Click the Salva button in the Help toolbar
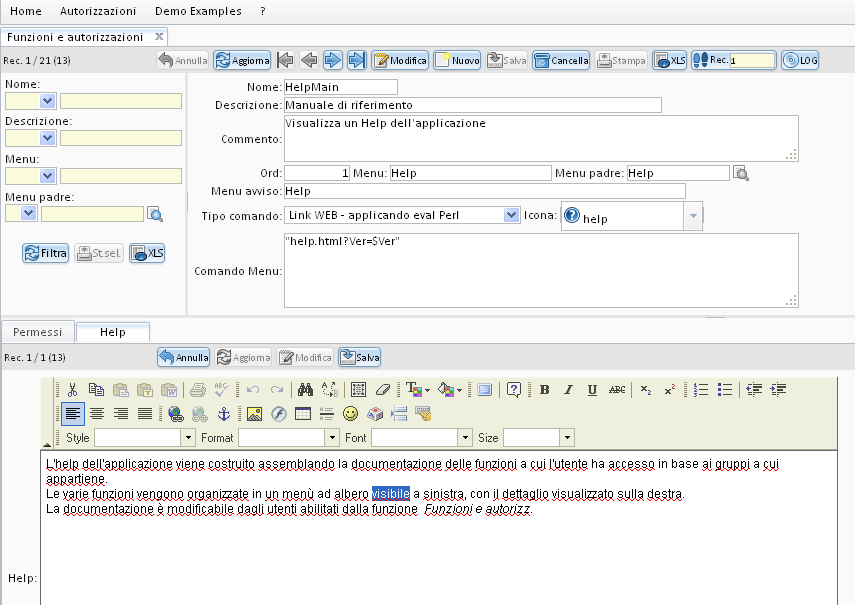 [359, 358]
